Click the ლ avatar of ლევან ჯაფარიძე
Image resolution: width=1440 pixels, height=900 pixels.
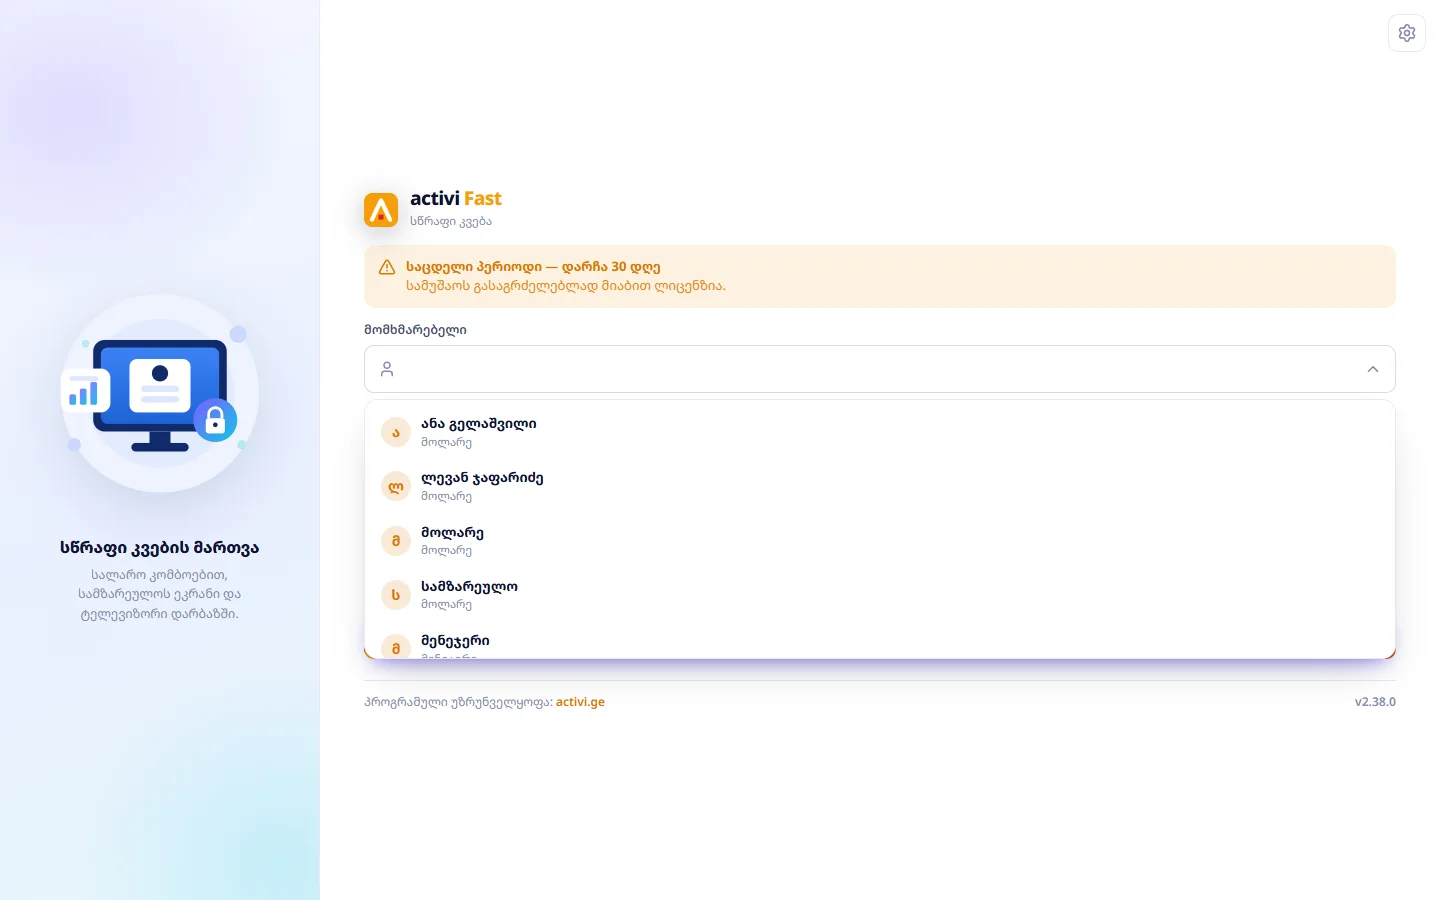coord(396,486)
